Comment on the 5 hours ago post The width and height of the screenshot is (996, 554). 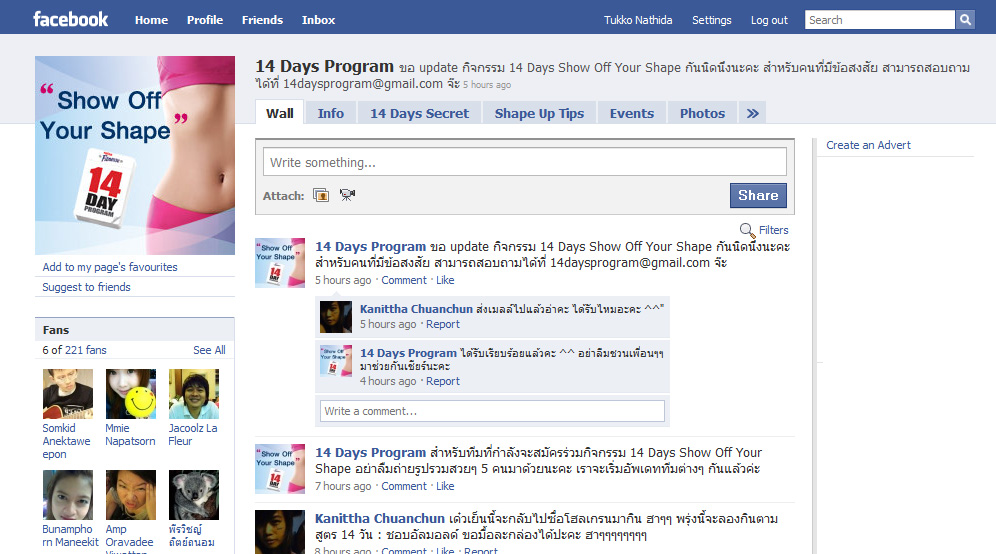(x=404, y=280)
